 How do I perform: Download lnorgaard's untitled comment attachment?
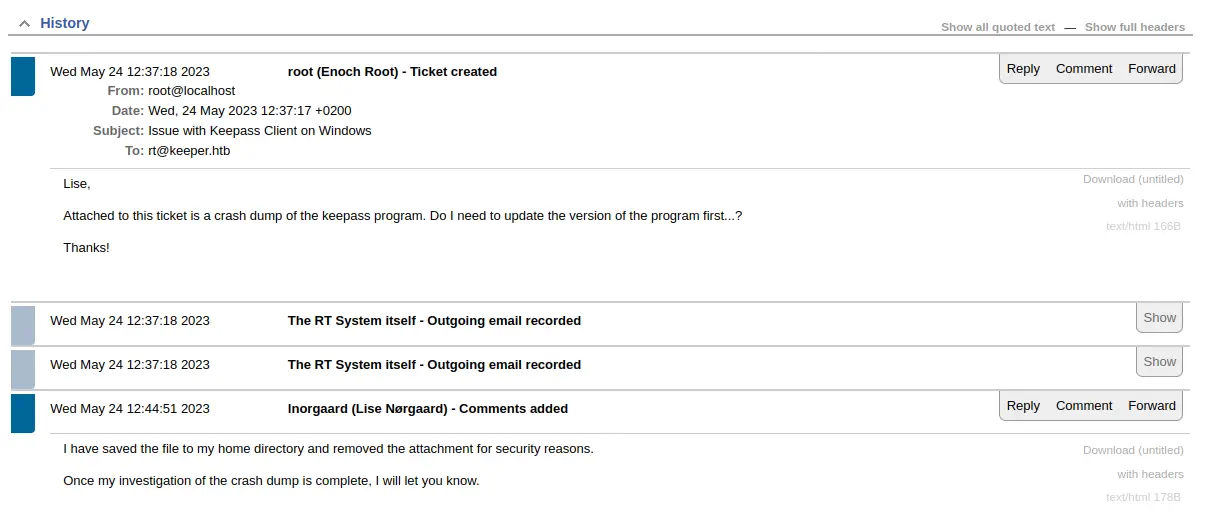click(1132, 450)
